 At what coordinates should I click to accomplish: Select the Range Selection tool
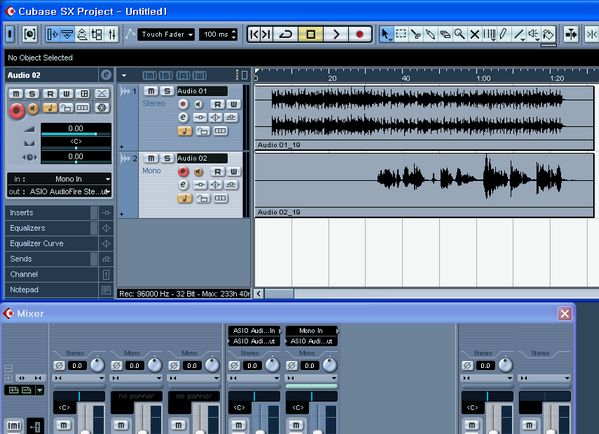(401, 35)
